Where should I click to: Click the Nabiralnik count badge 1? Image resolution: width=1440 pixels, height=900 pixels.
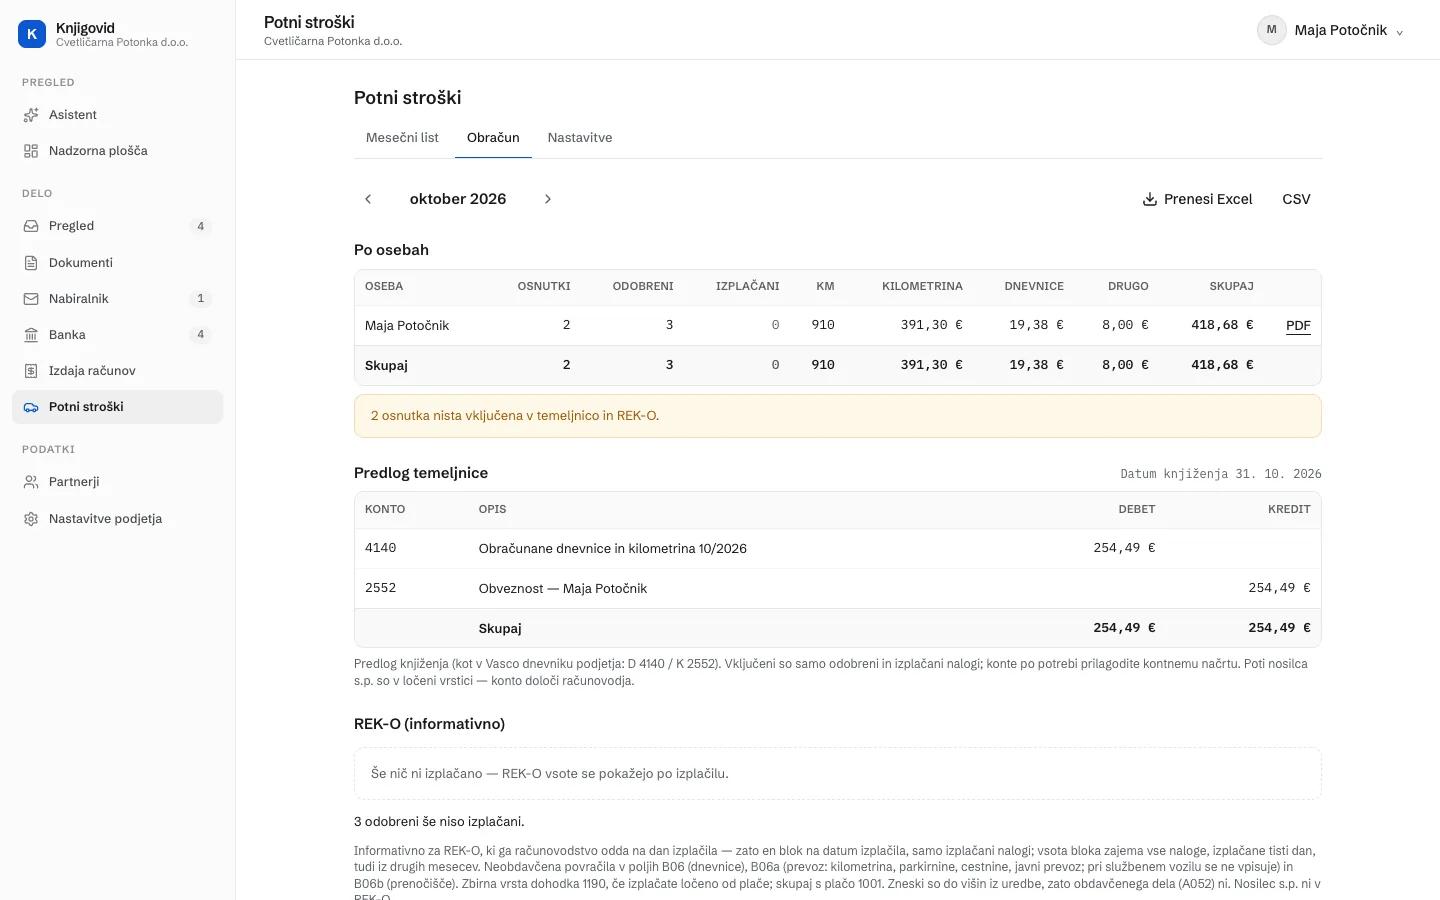tap(201, 299)
